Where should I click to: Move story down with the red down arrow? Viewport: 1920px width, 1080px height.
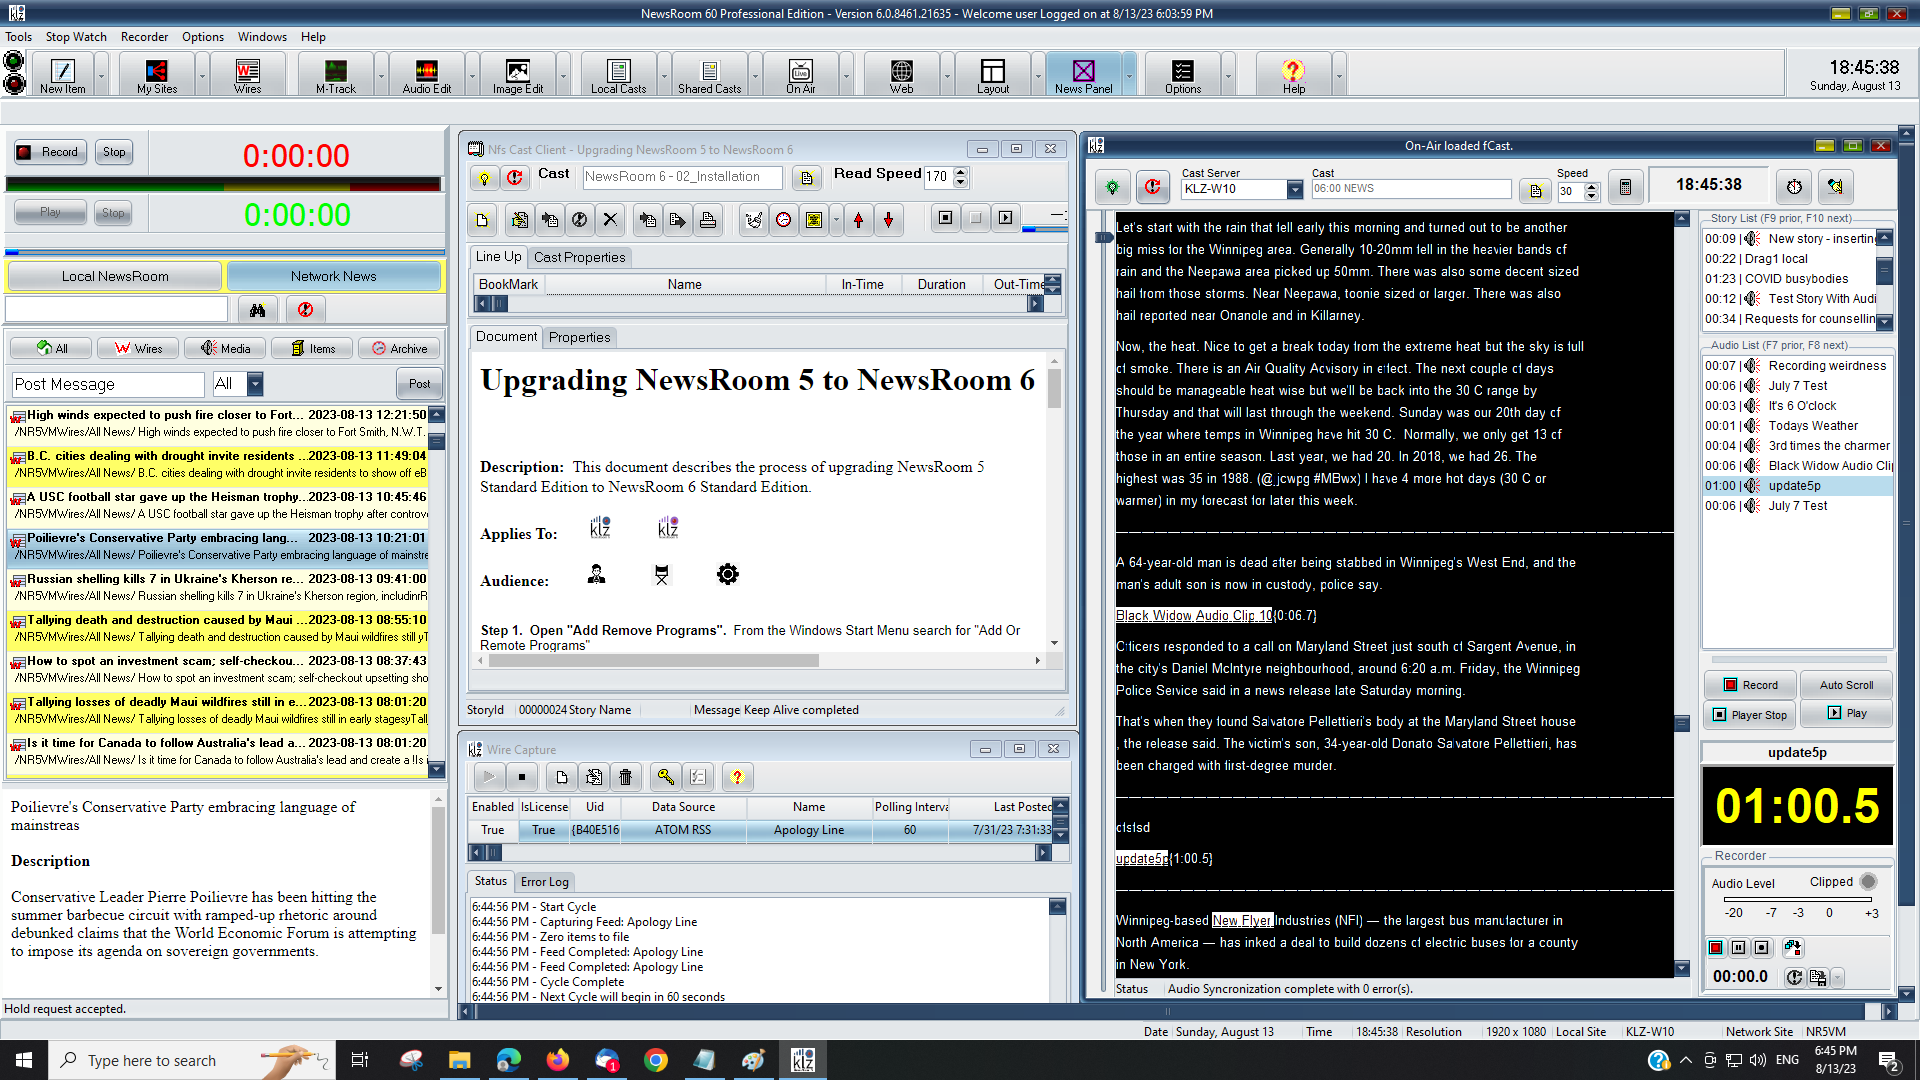click(888, 220)
